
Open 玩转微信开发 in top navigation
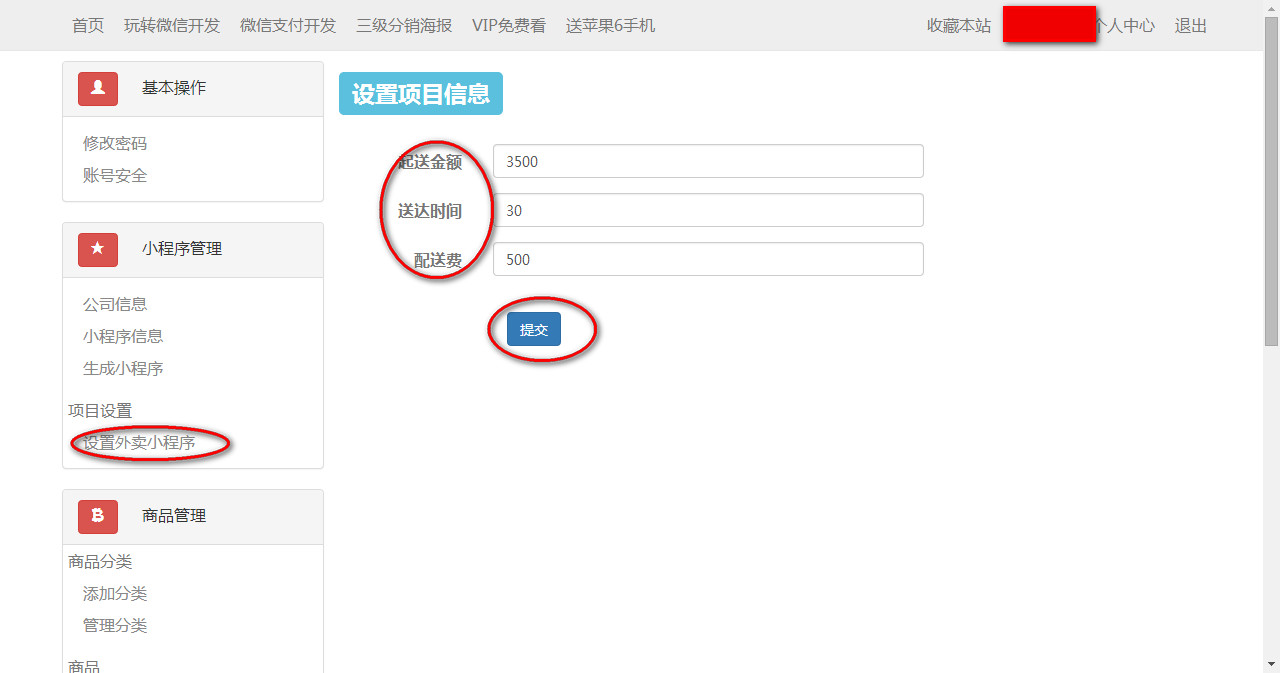point(172,26)
